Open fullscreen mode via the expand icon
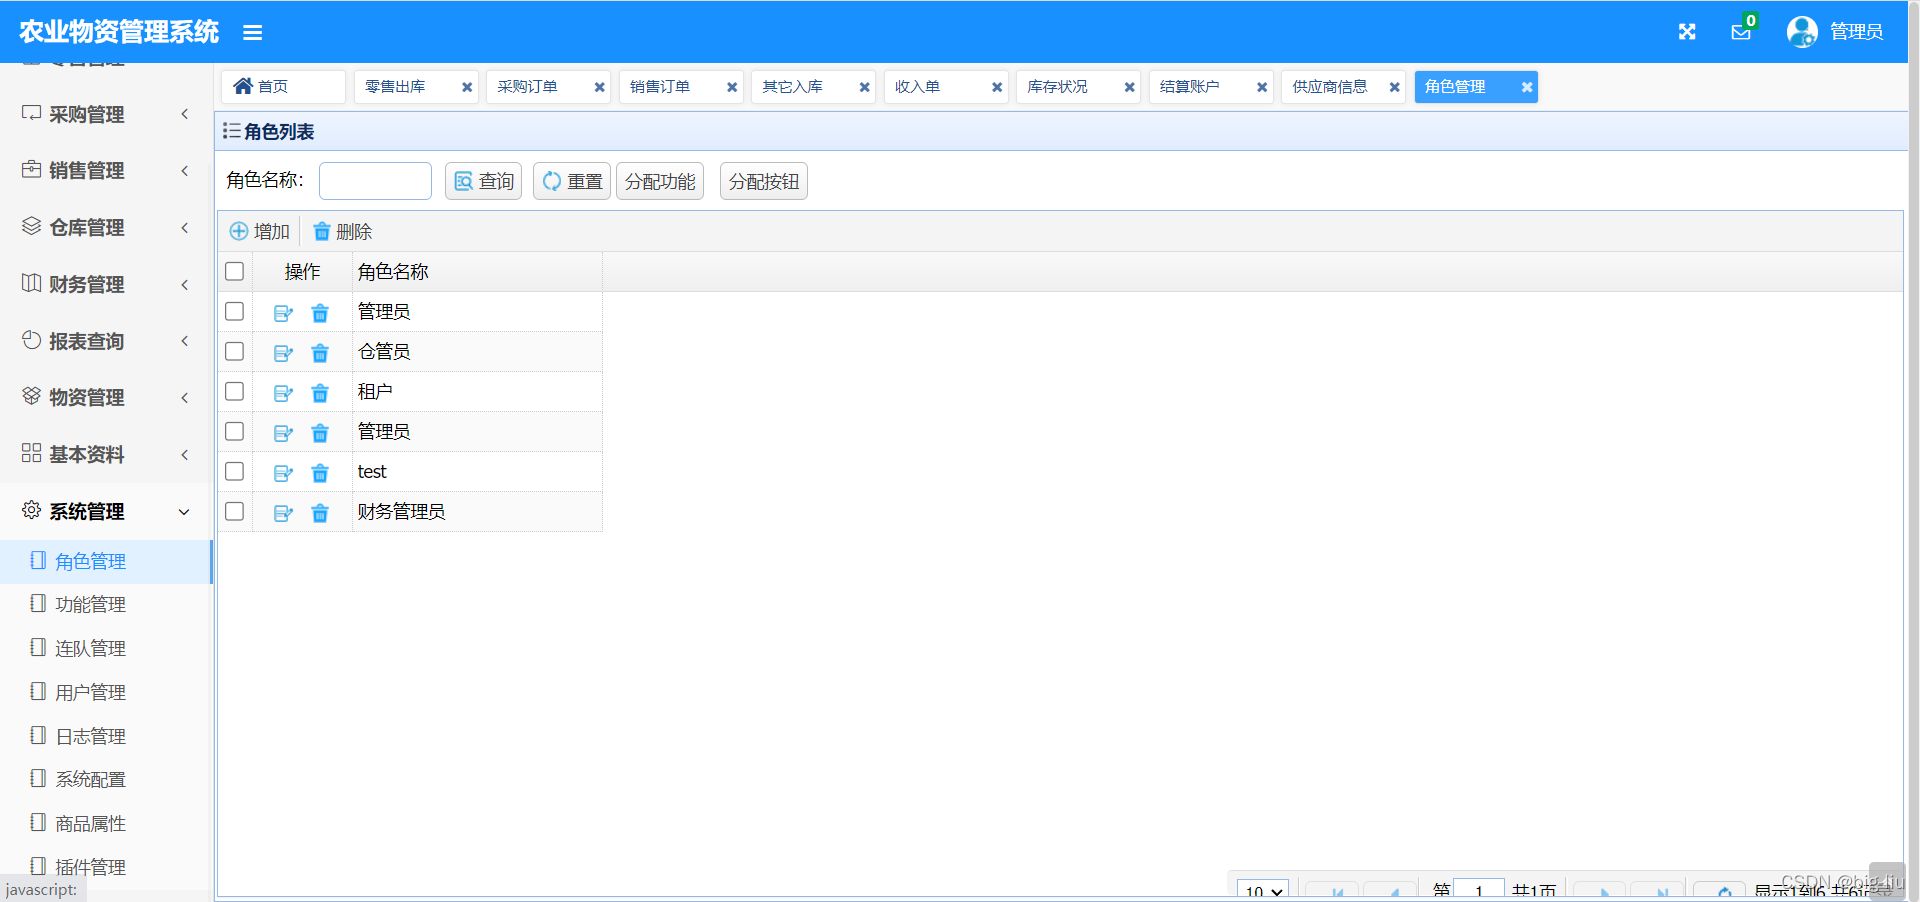Image resolution: width=1920 pixels, height=902 pixels. coord(1687,32)
